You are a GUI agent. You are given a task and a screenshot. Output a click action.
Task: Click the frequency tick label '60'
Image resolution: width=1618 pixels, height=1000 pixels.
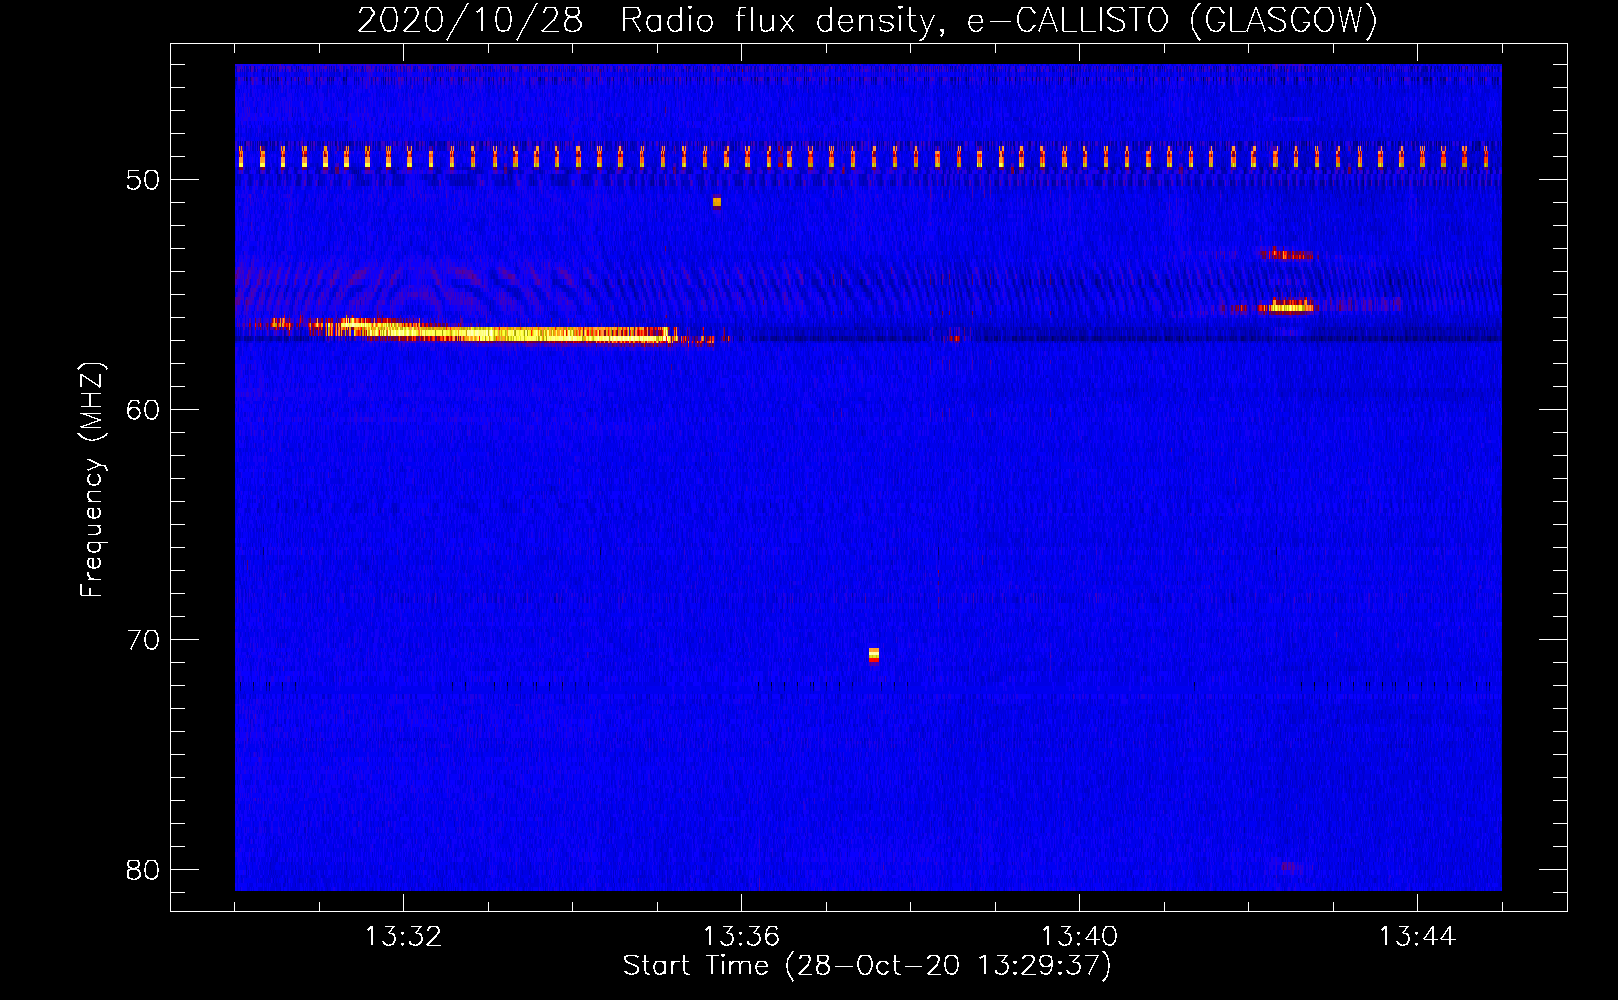tap(143, 410)
